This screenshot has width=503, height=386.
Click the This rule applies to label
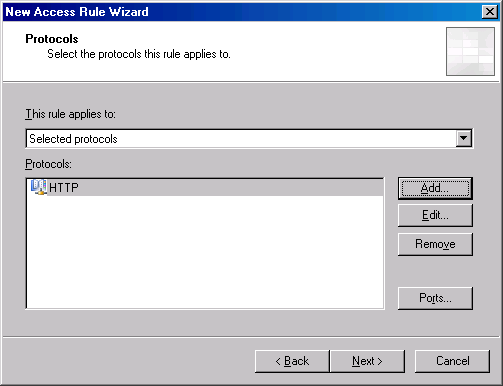[x=70, y=114]
